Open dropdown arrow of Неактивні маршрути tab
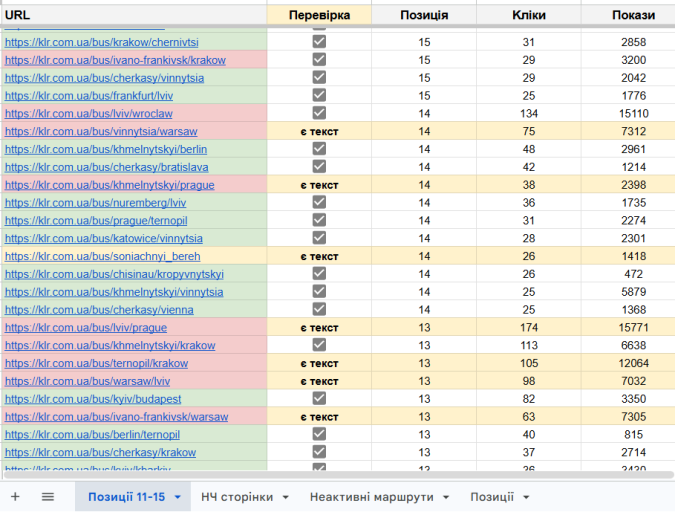Screen dimensions: 675x512 [x=446, y=497]
